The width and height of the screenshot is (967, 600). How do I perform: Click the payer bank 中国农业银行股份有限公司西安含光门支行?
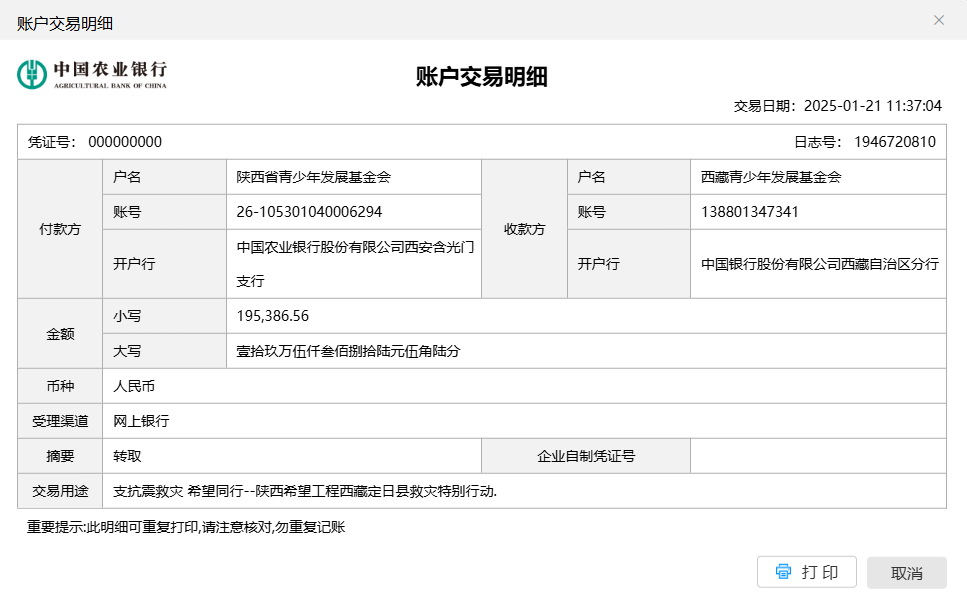pos(355,264)
